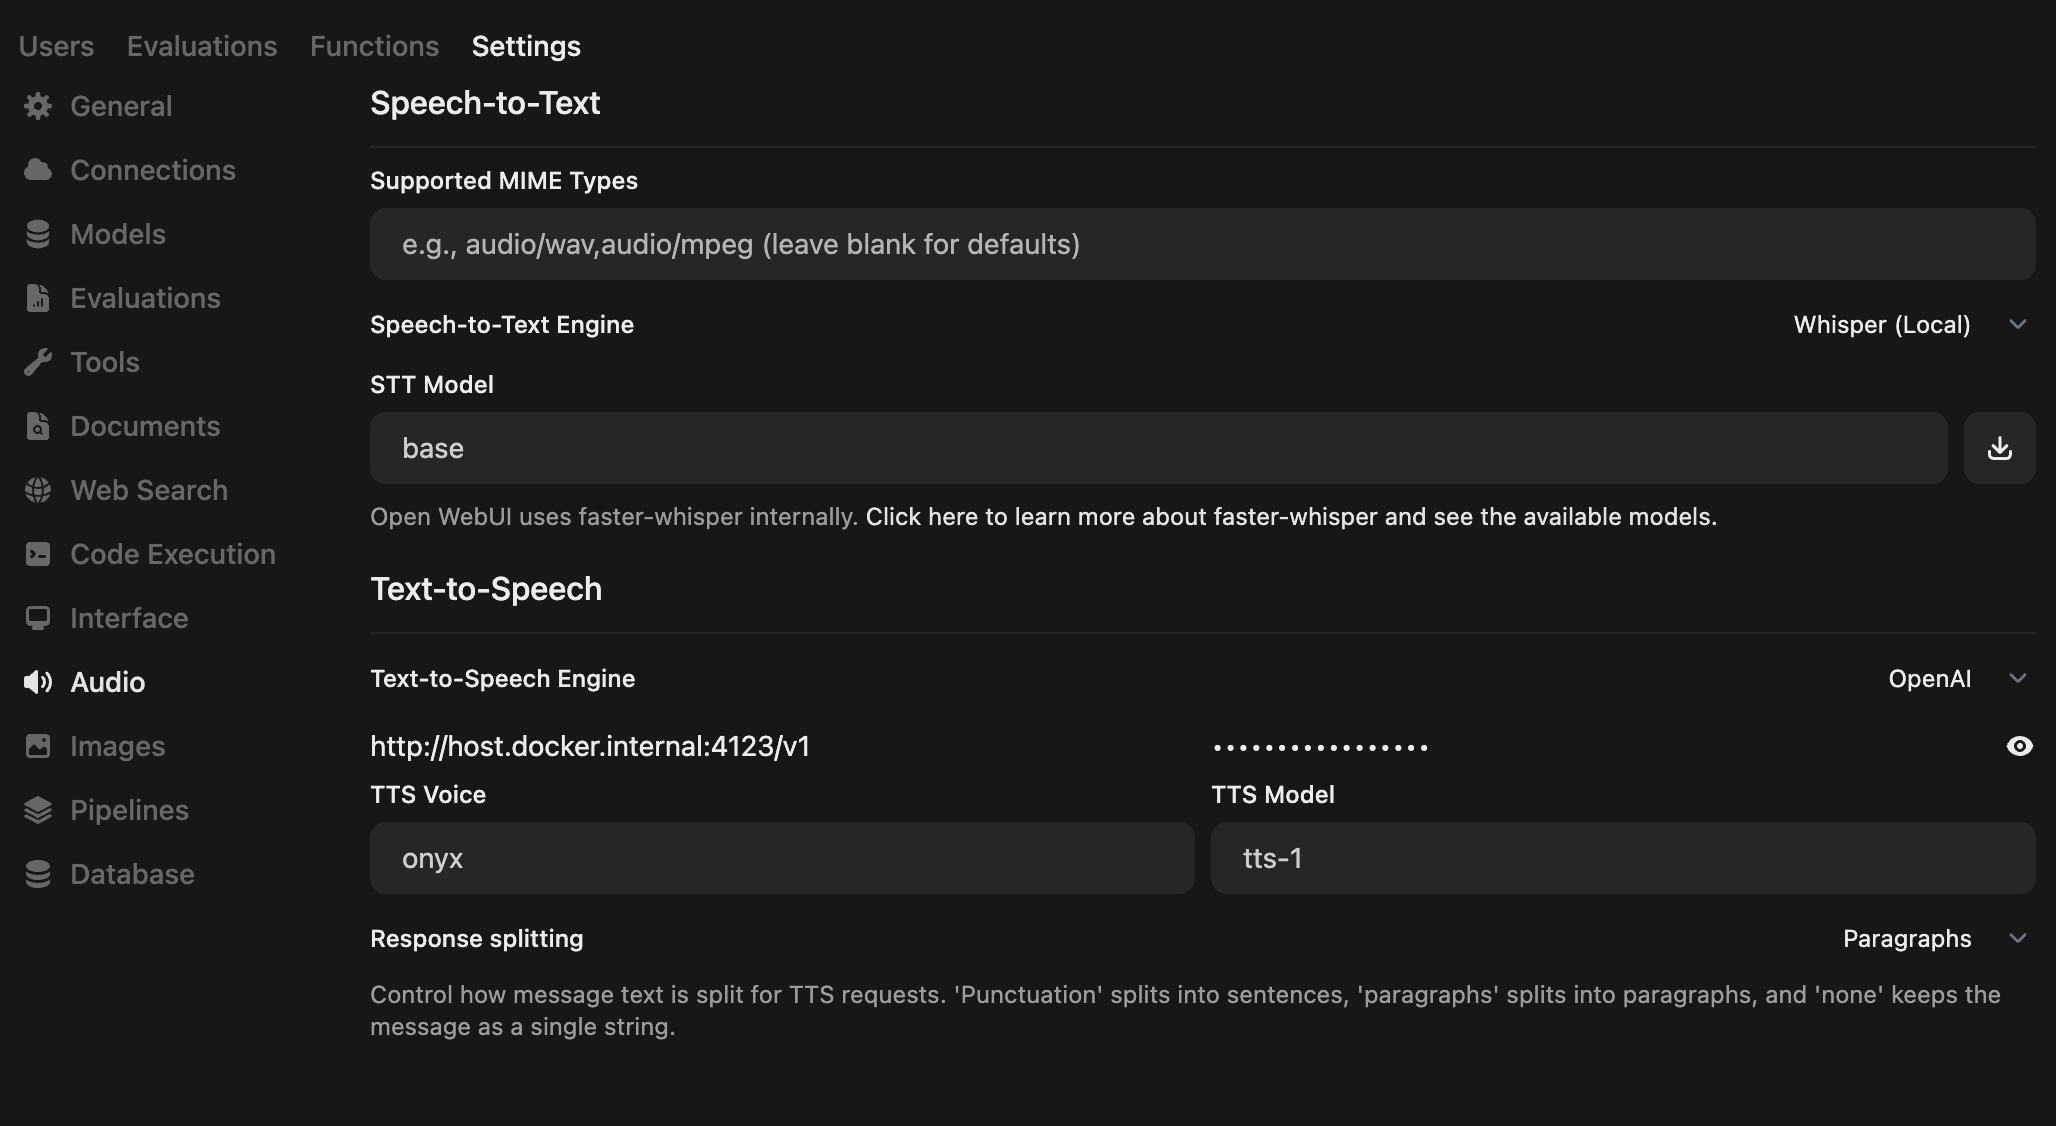Click the General gear icon in sidebar

38,106
